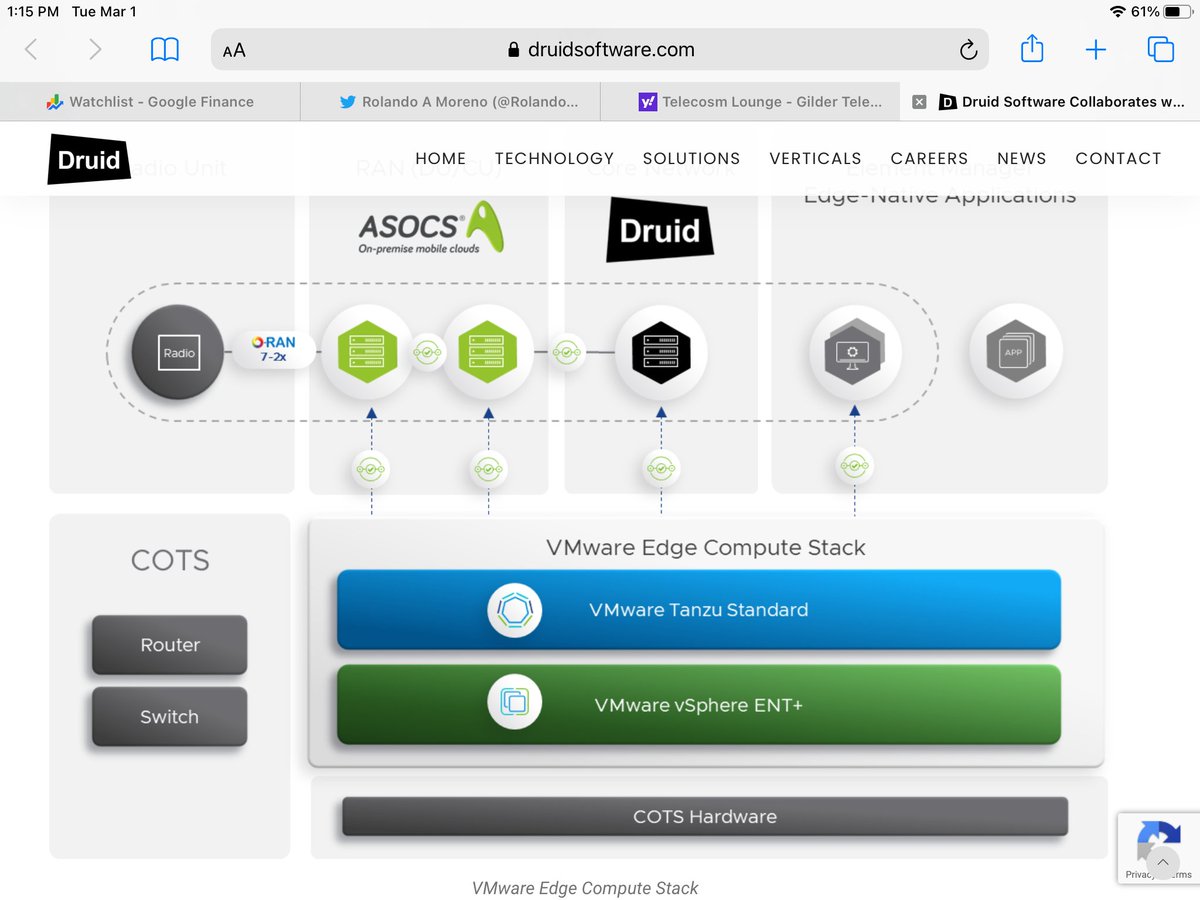Click the vSphere stacked squares icon
Image resolution: width=1200 pixels, height=900 pixels.
[x=514, y=701]
